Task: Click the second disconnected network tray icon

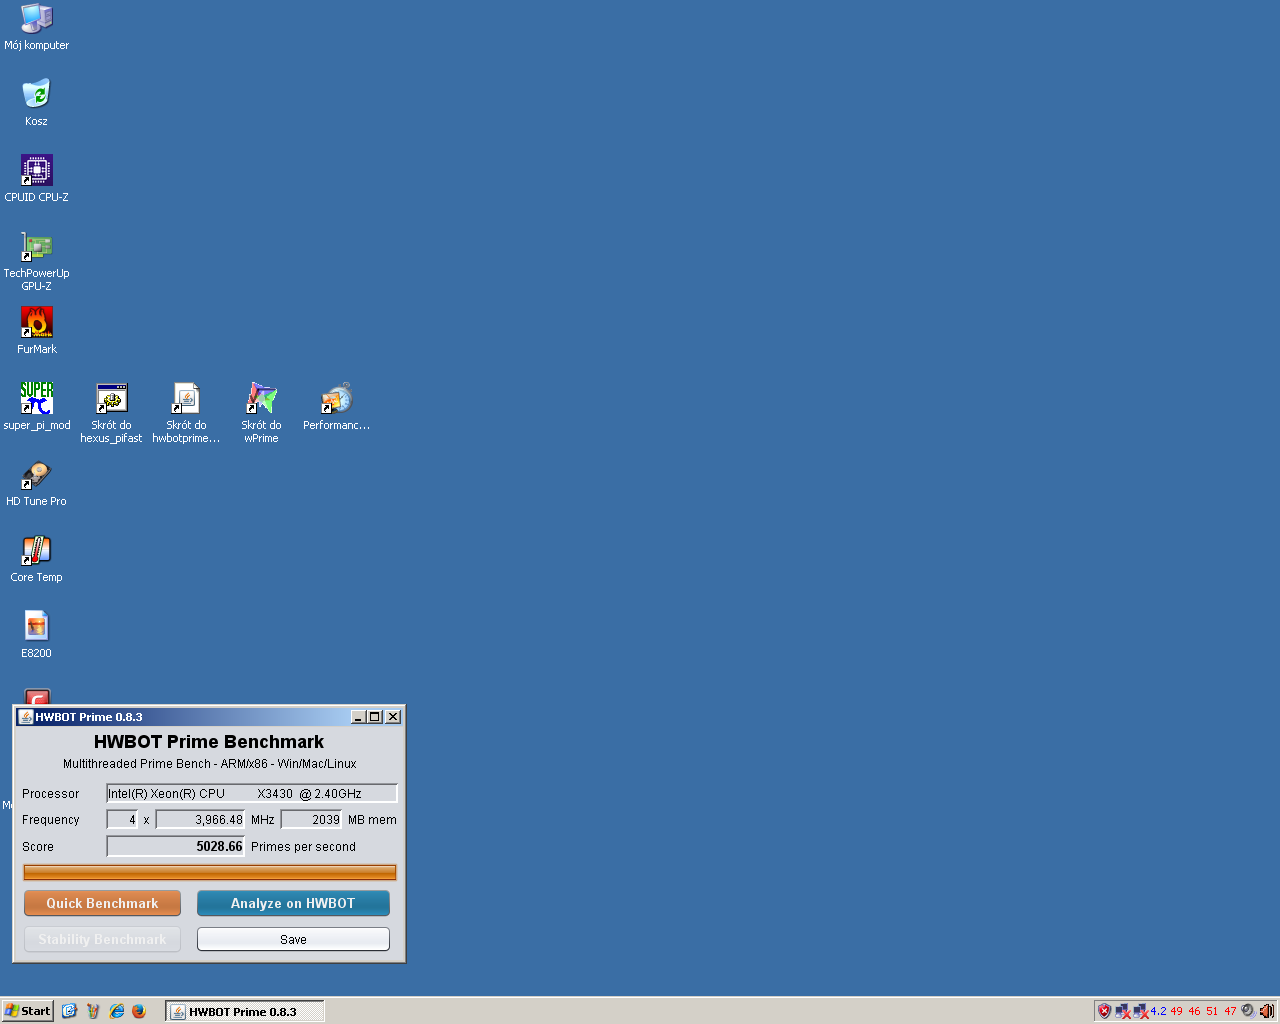Action: coord(1141,1011)
